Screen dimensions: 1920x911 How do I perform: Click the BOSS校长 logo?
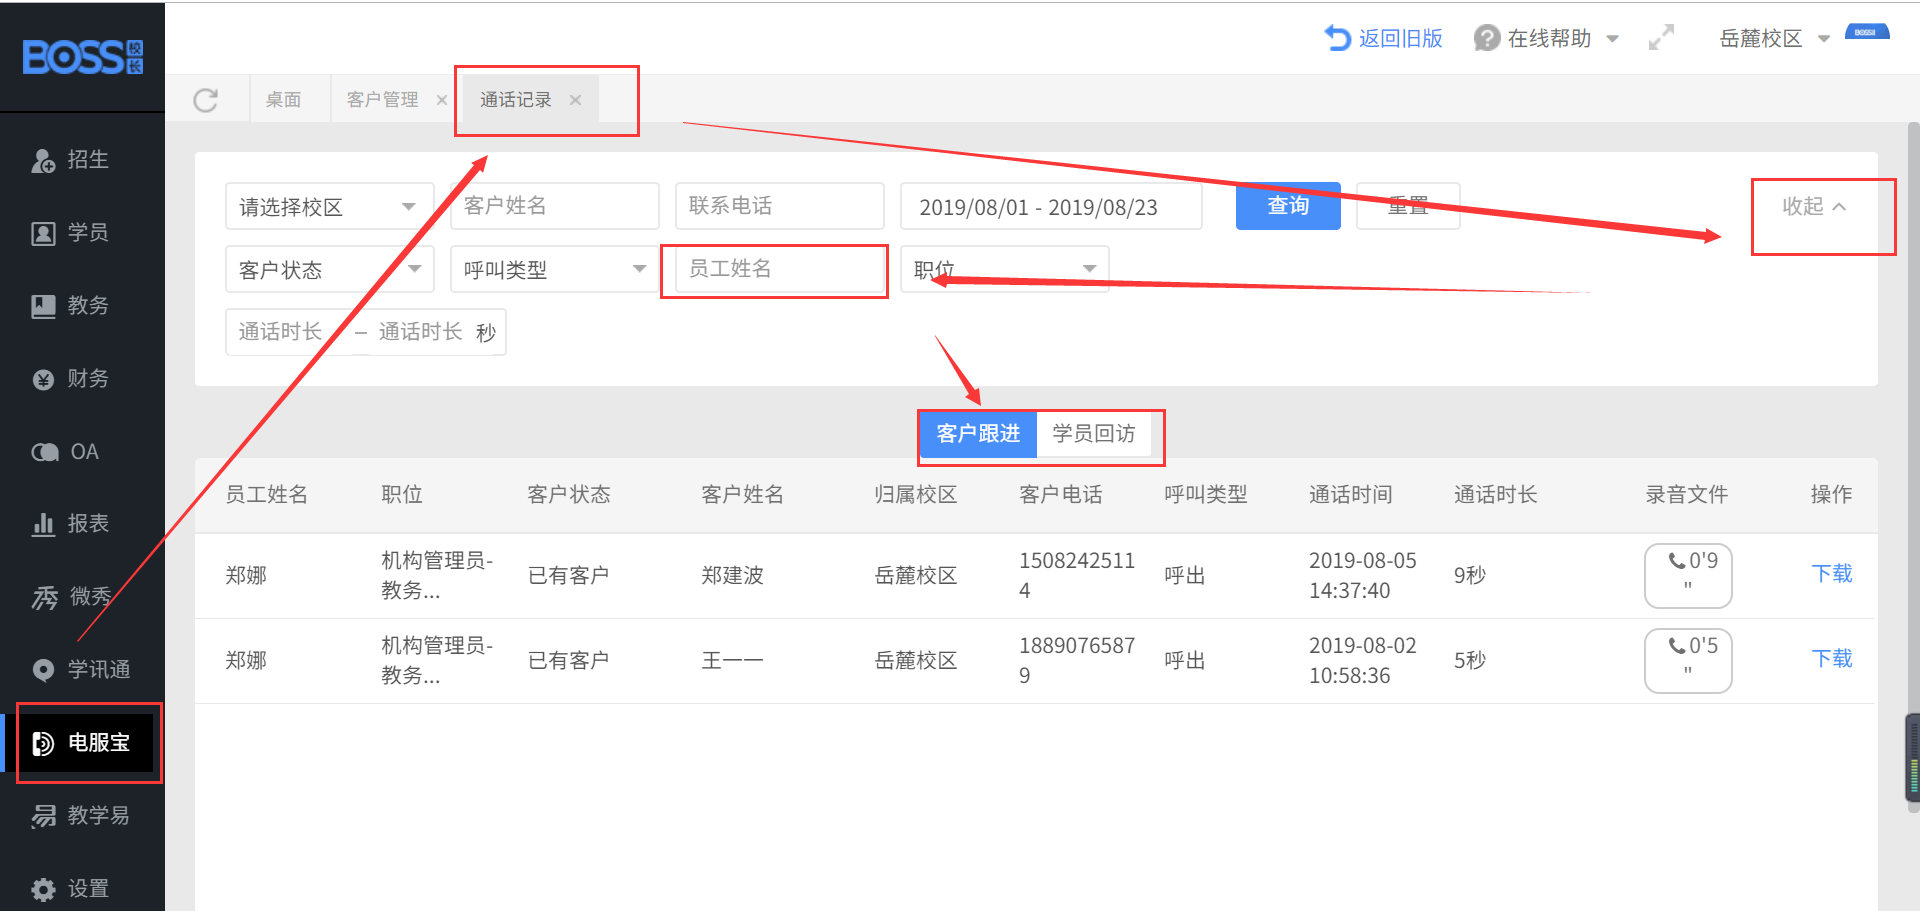coord(83,57)
